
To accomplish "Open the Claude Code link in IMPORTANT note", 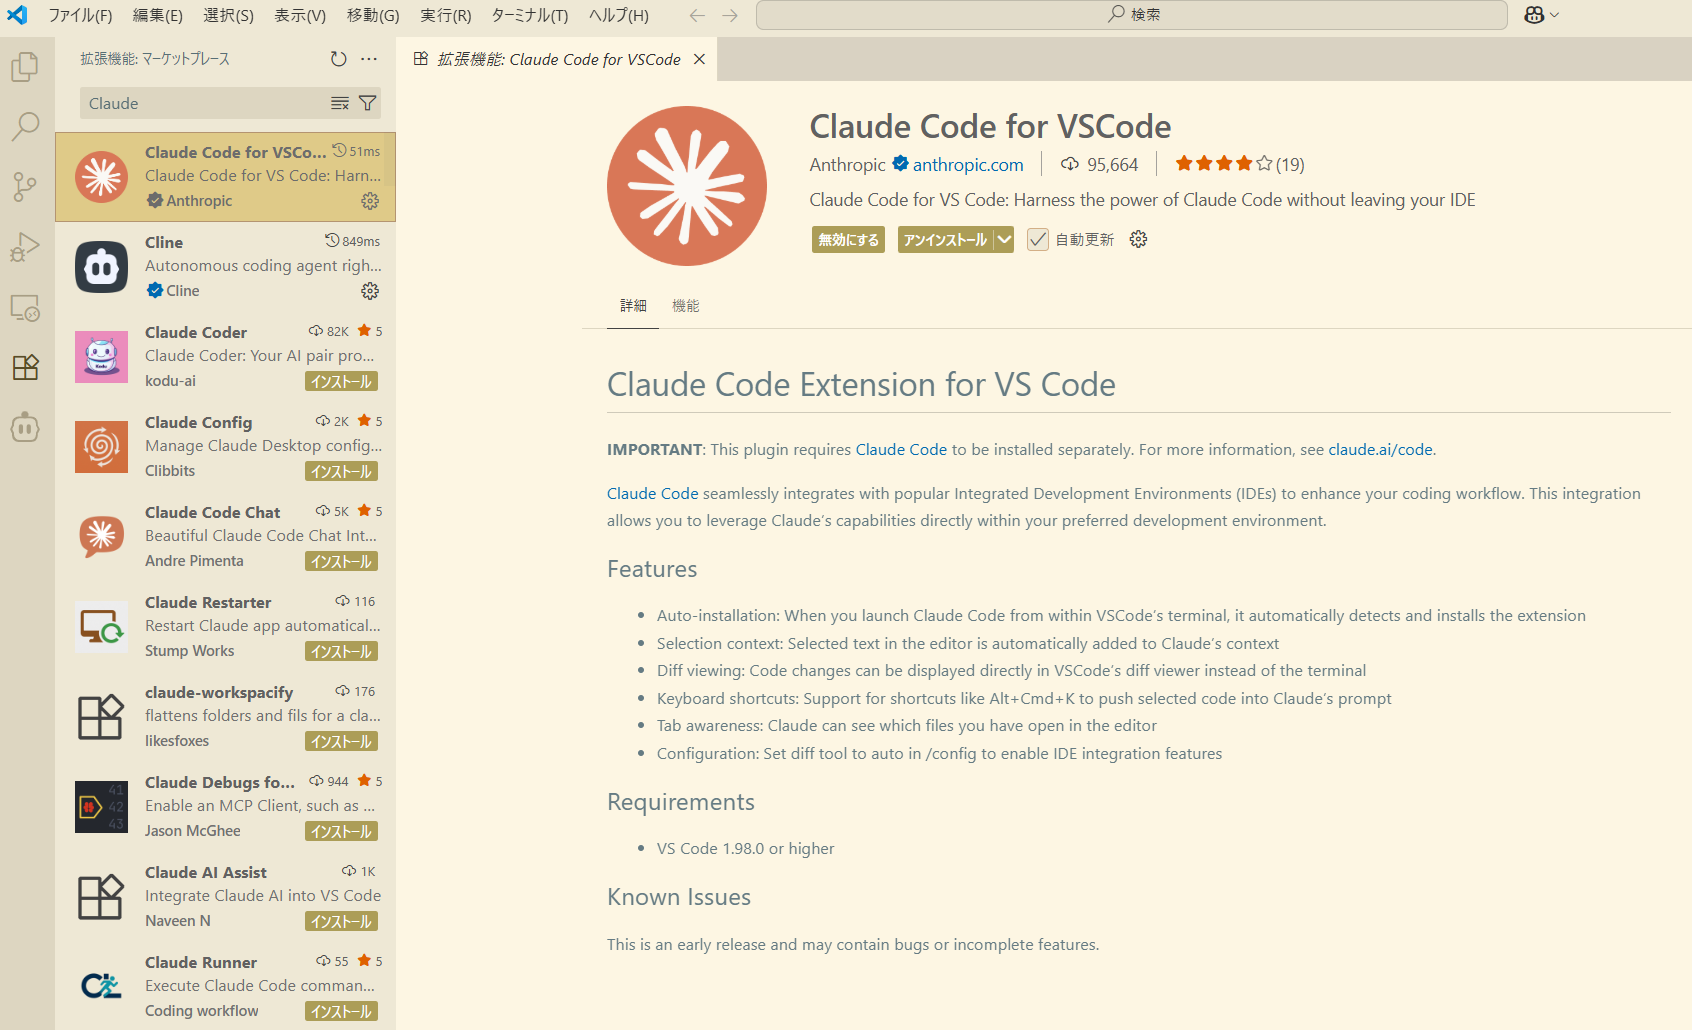I will [901, 450].
